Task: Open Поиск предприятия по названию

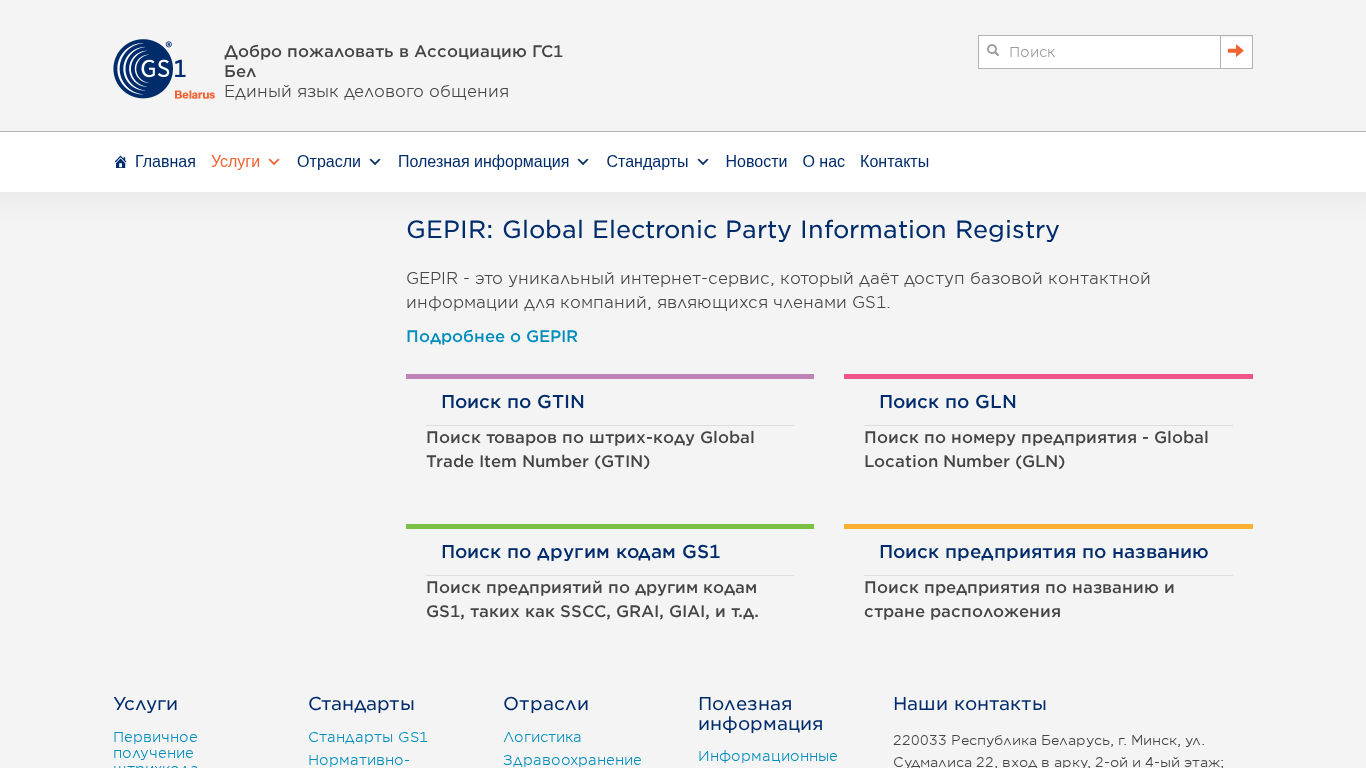Action: click(x=1043, y=552)
